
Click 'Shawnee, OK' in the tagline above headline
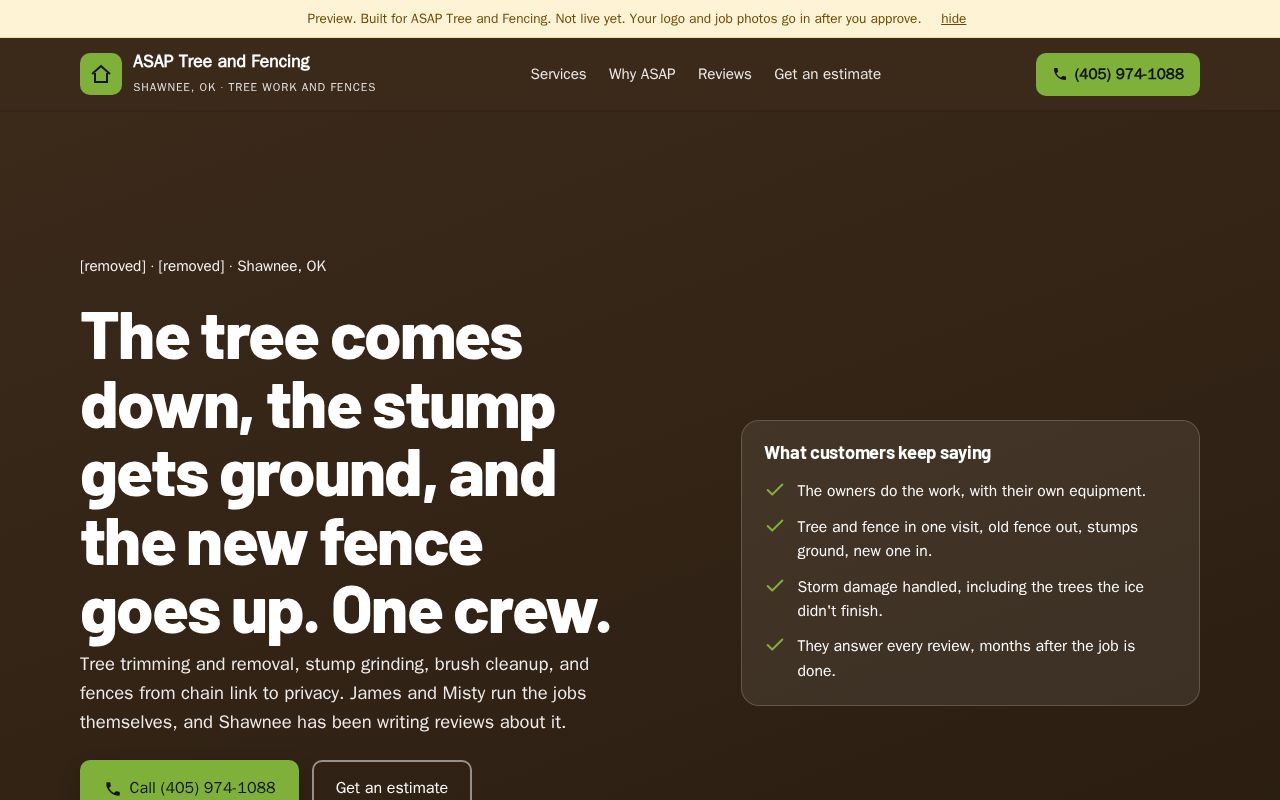pos(281,266)
